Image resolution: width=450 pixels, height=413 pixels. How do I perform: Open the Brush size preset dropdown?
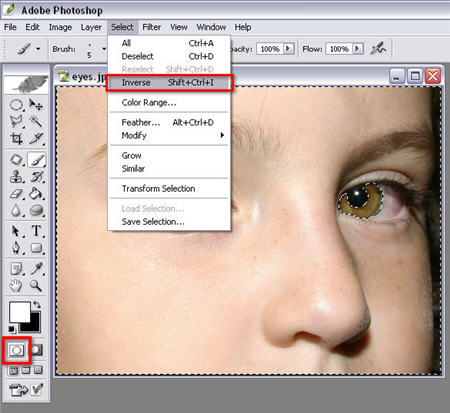[x=104, y=49]
